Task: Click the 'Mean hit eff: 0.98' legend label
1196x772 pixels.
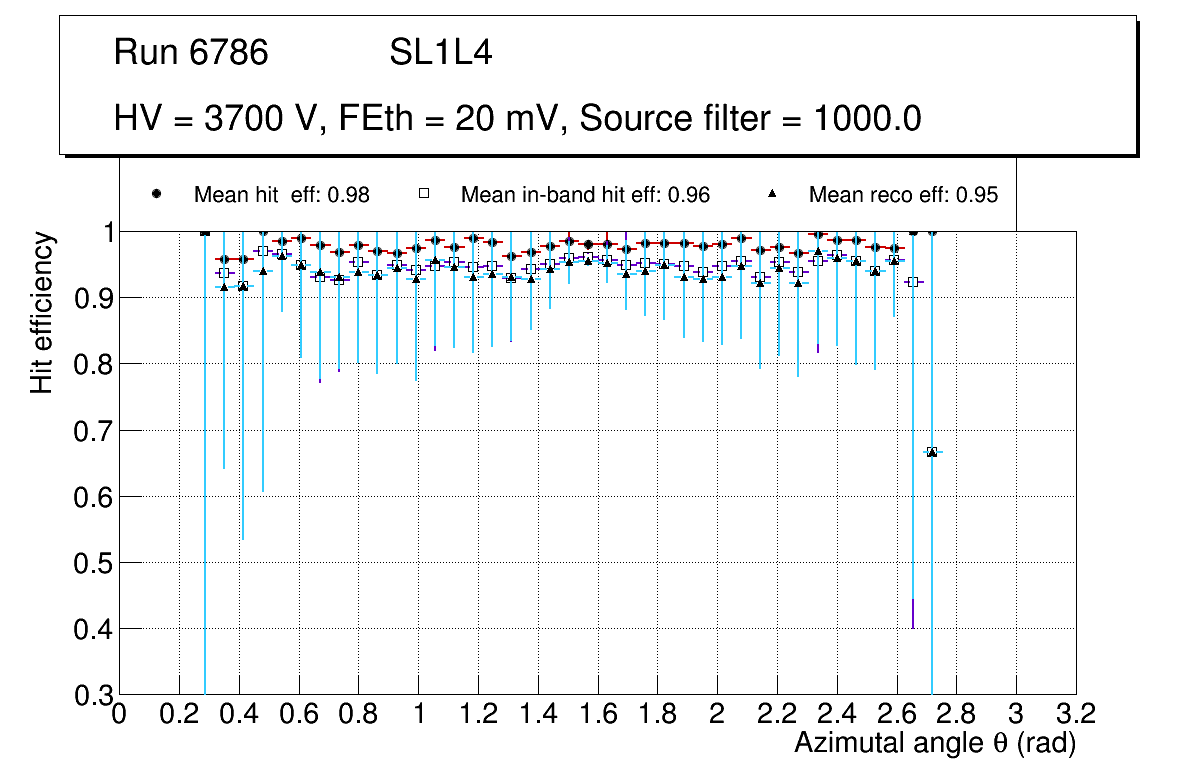Action: click(x=281, y=195)
